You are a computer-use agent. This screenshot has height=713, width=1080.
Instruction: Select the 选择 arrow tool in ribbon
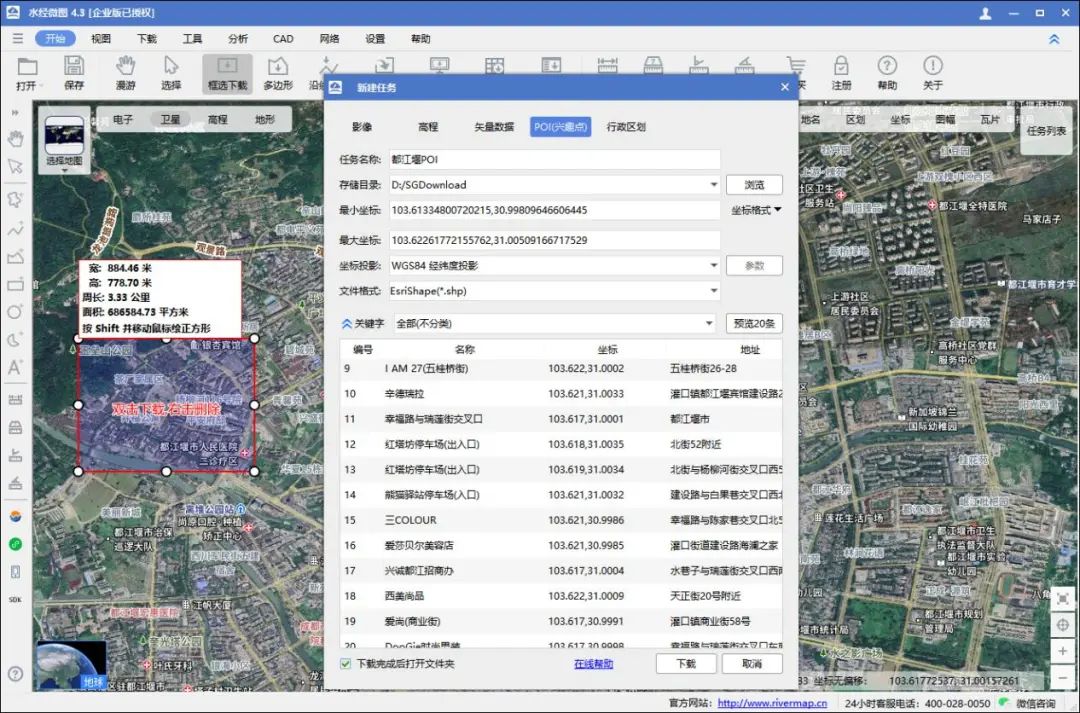coord(171,66)
